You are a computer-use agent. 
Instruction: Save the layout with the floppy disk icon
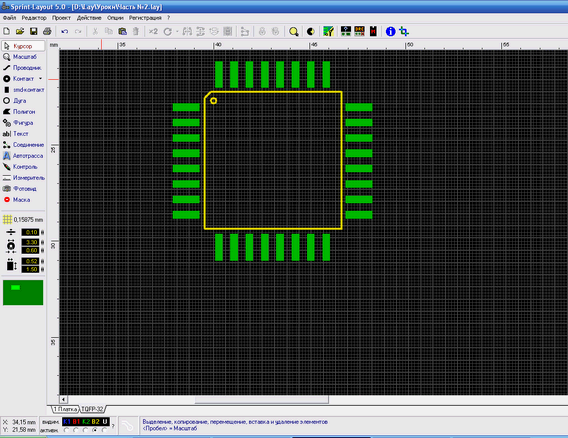[x=34, y=32]
